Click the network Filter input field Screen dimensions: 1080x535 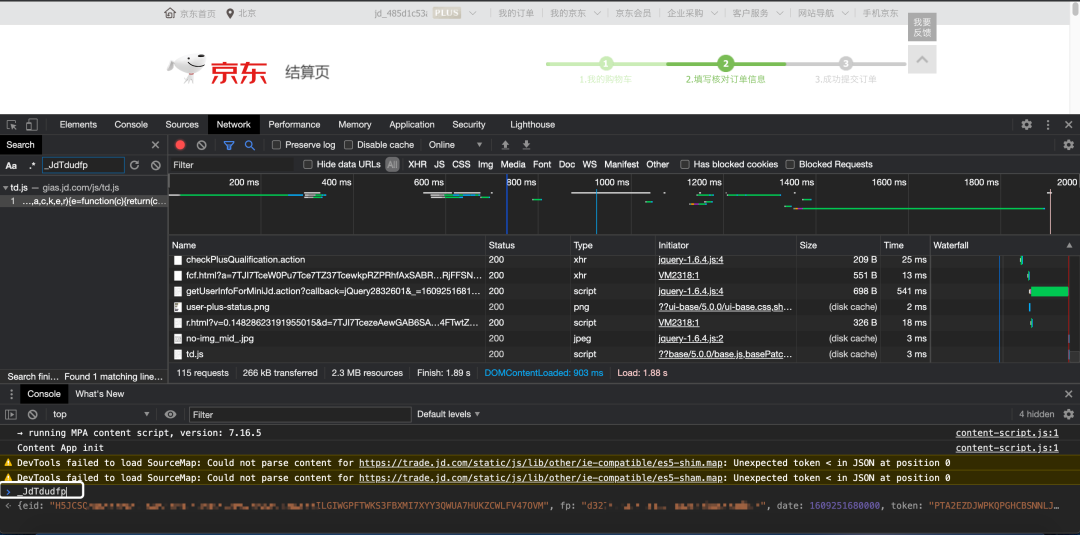(231, 165)
